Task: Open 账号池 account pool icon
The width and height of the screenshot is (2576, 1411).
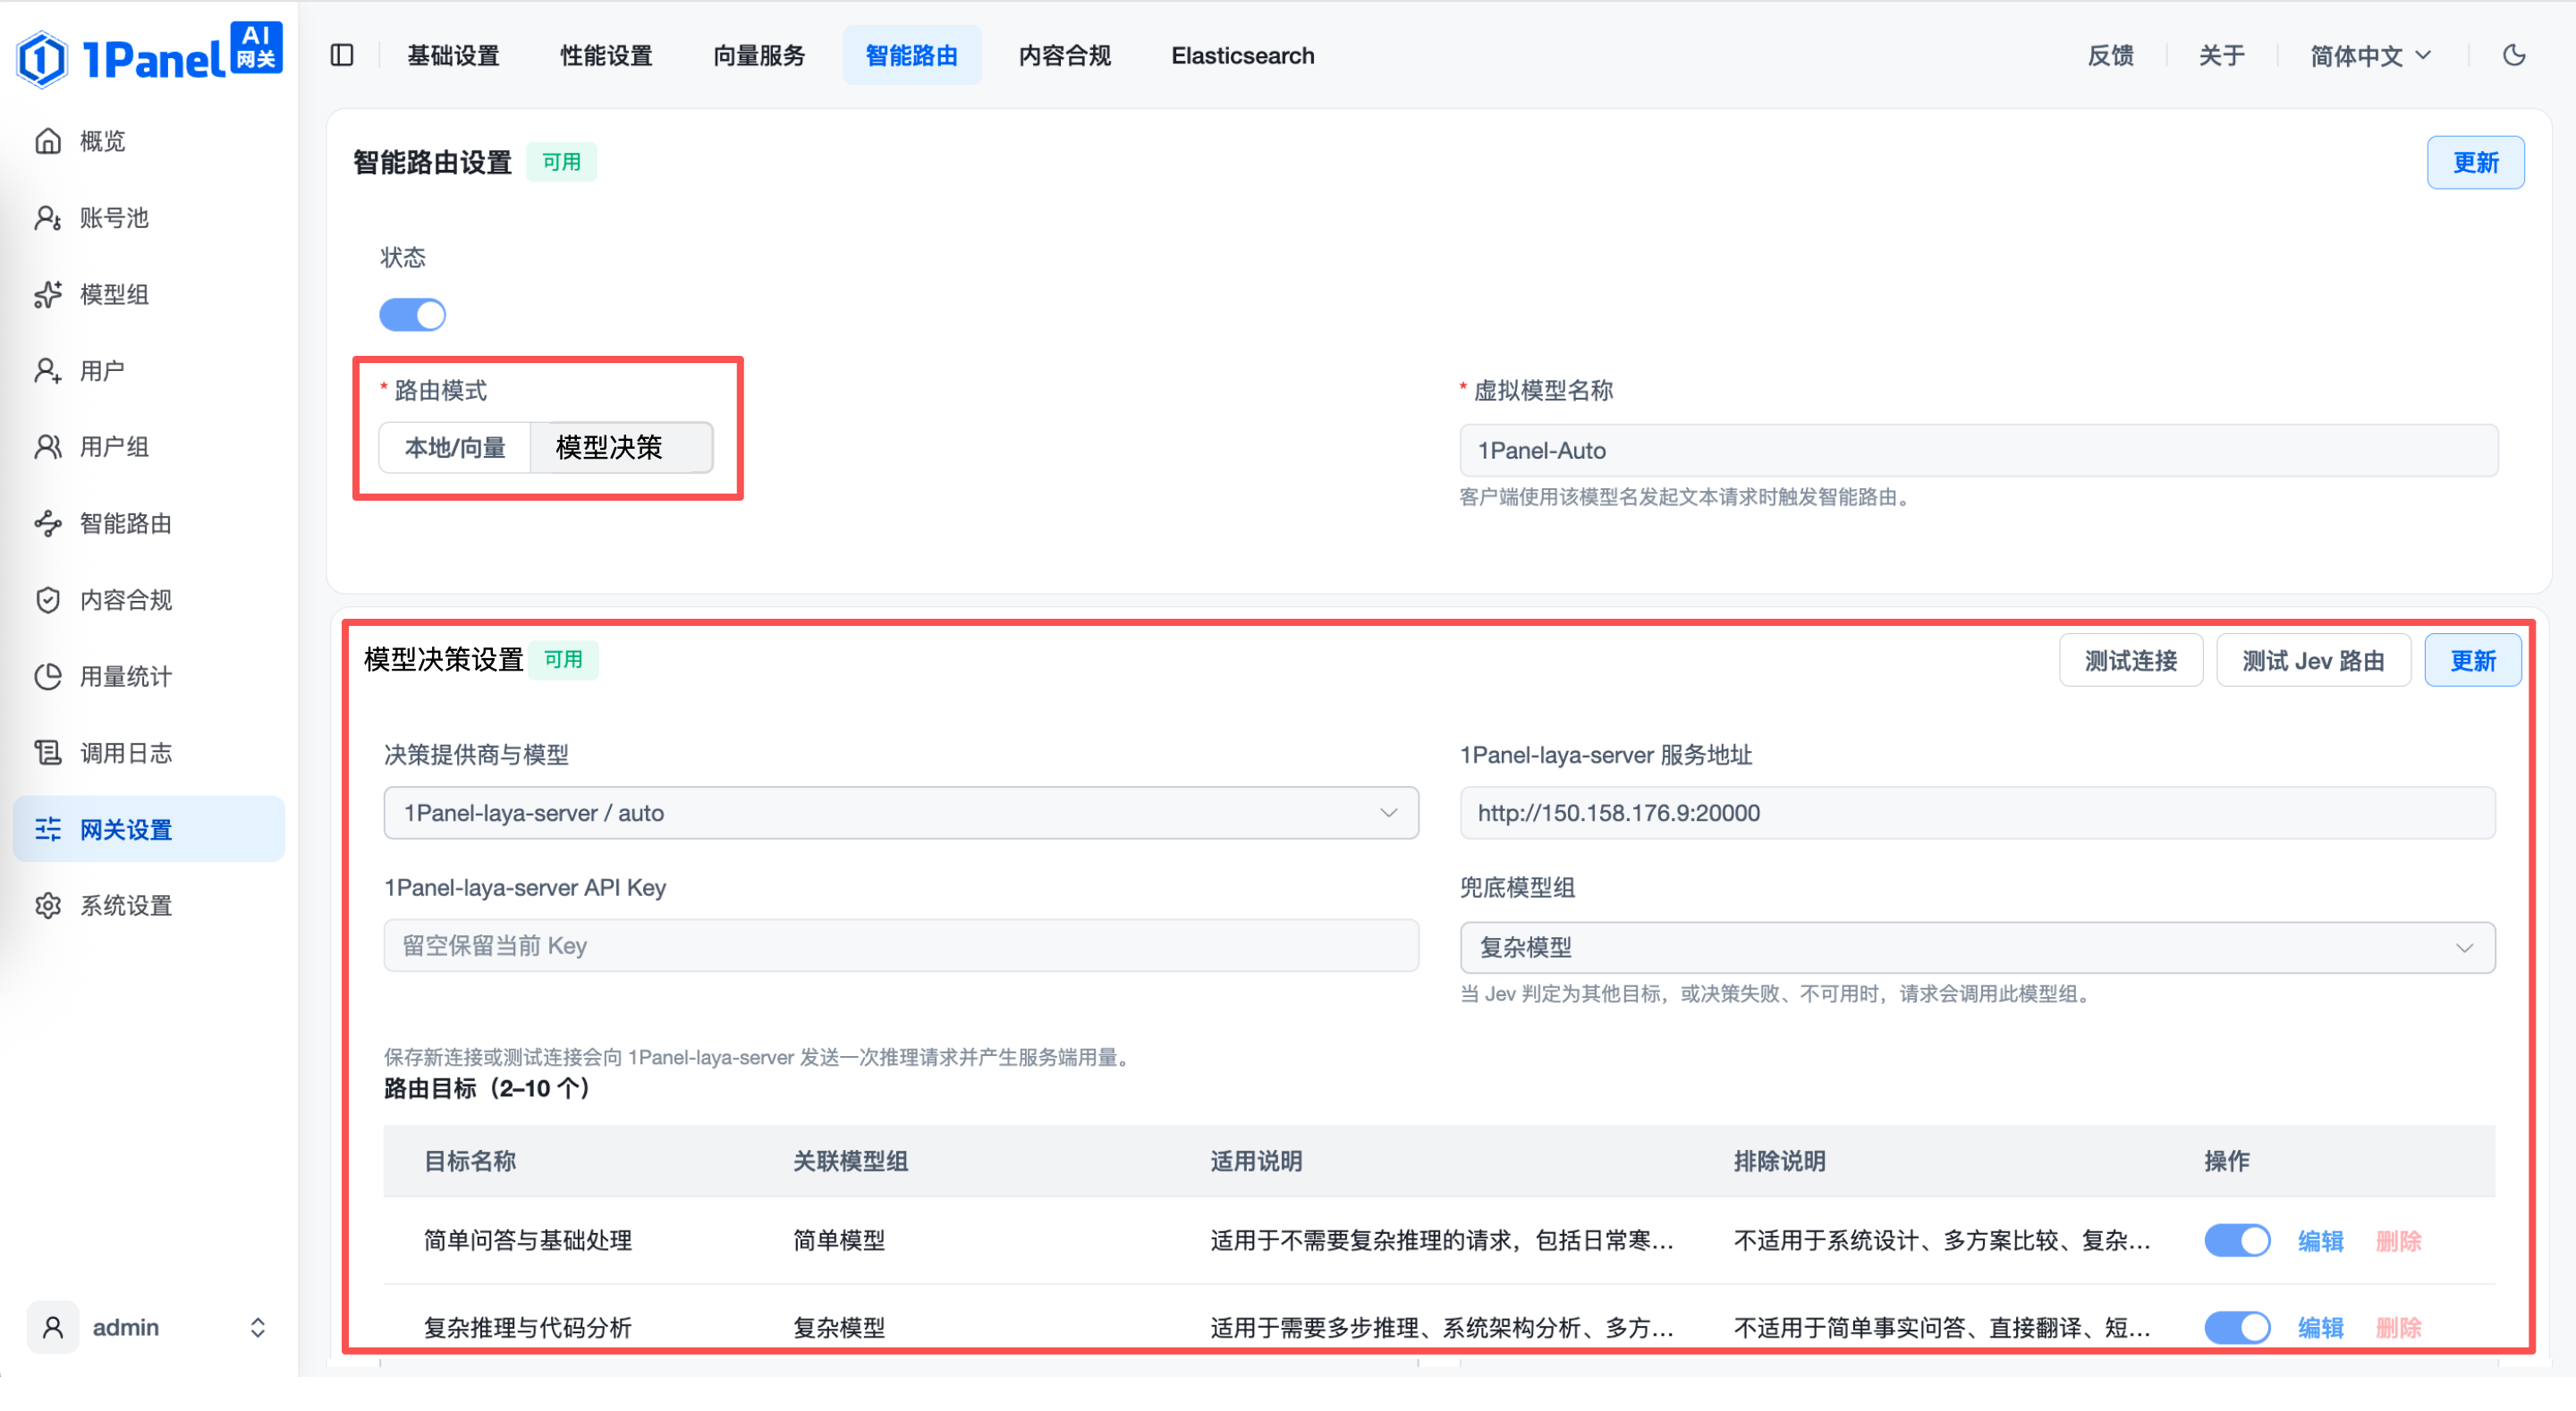Action: point(48,218)
